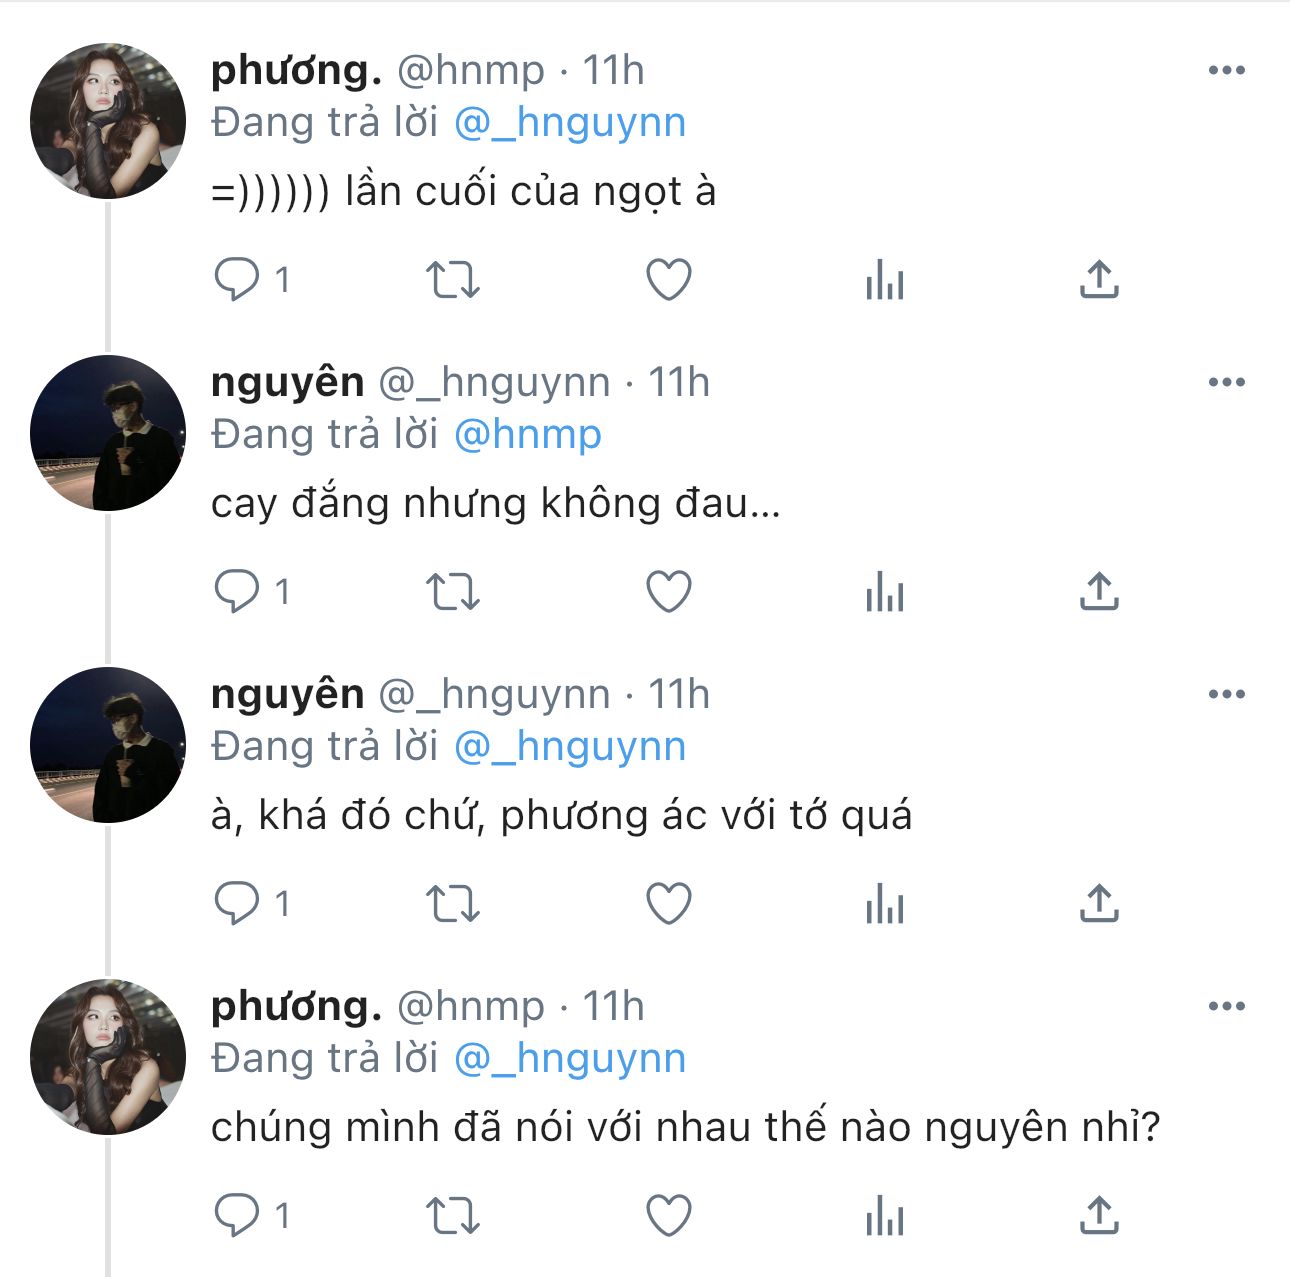
Task: Retweet the "lần cuối của ngọt à" tweet
Action: coord(453,280)
